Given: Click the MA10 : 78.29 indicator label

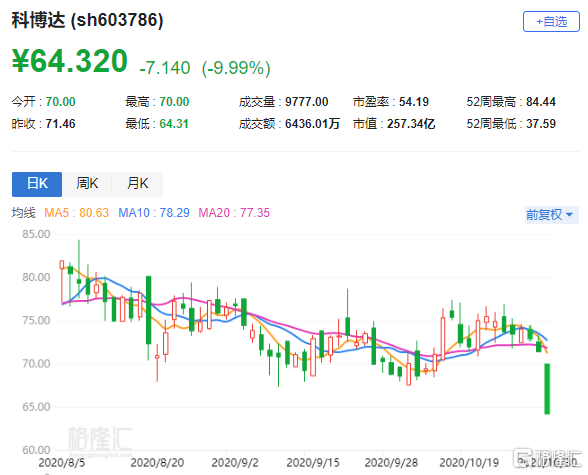Looking at the screenshot, I should point(154,213).
